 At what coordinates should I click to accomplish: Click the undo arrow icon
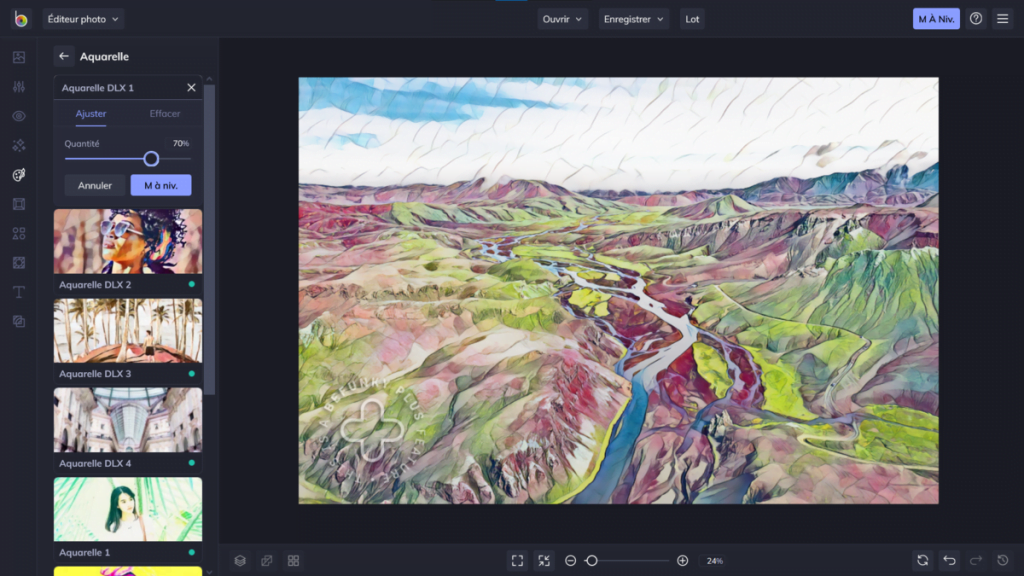pyautogui.click(x=949, y=561)
